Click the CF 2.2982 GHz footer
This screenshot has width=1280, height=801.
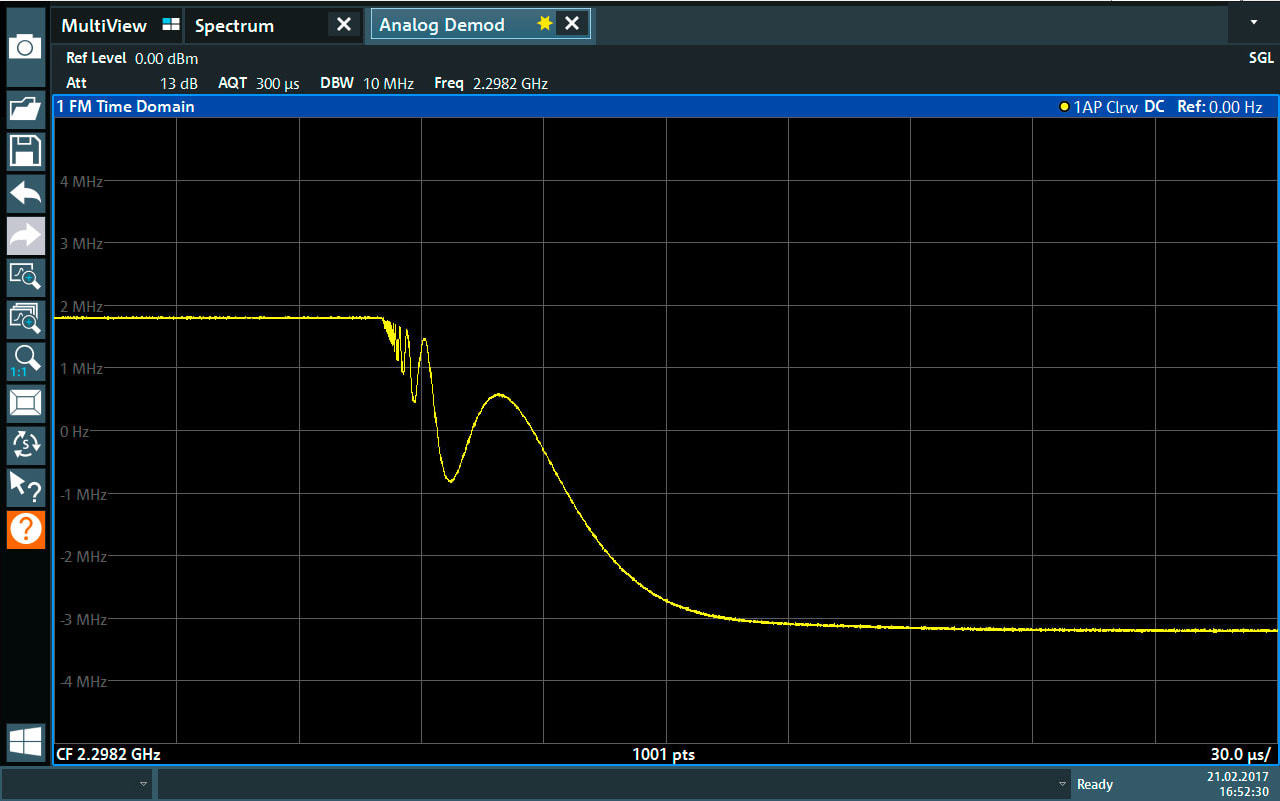108,754
